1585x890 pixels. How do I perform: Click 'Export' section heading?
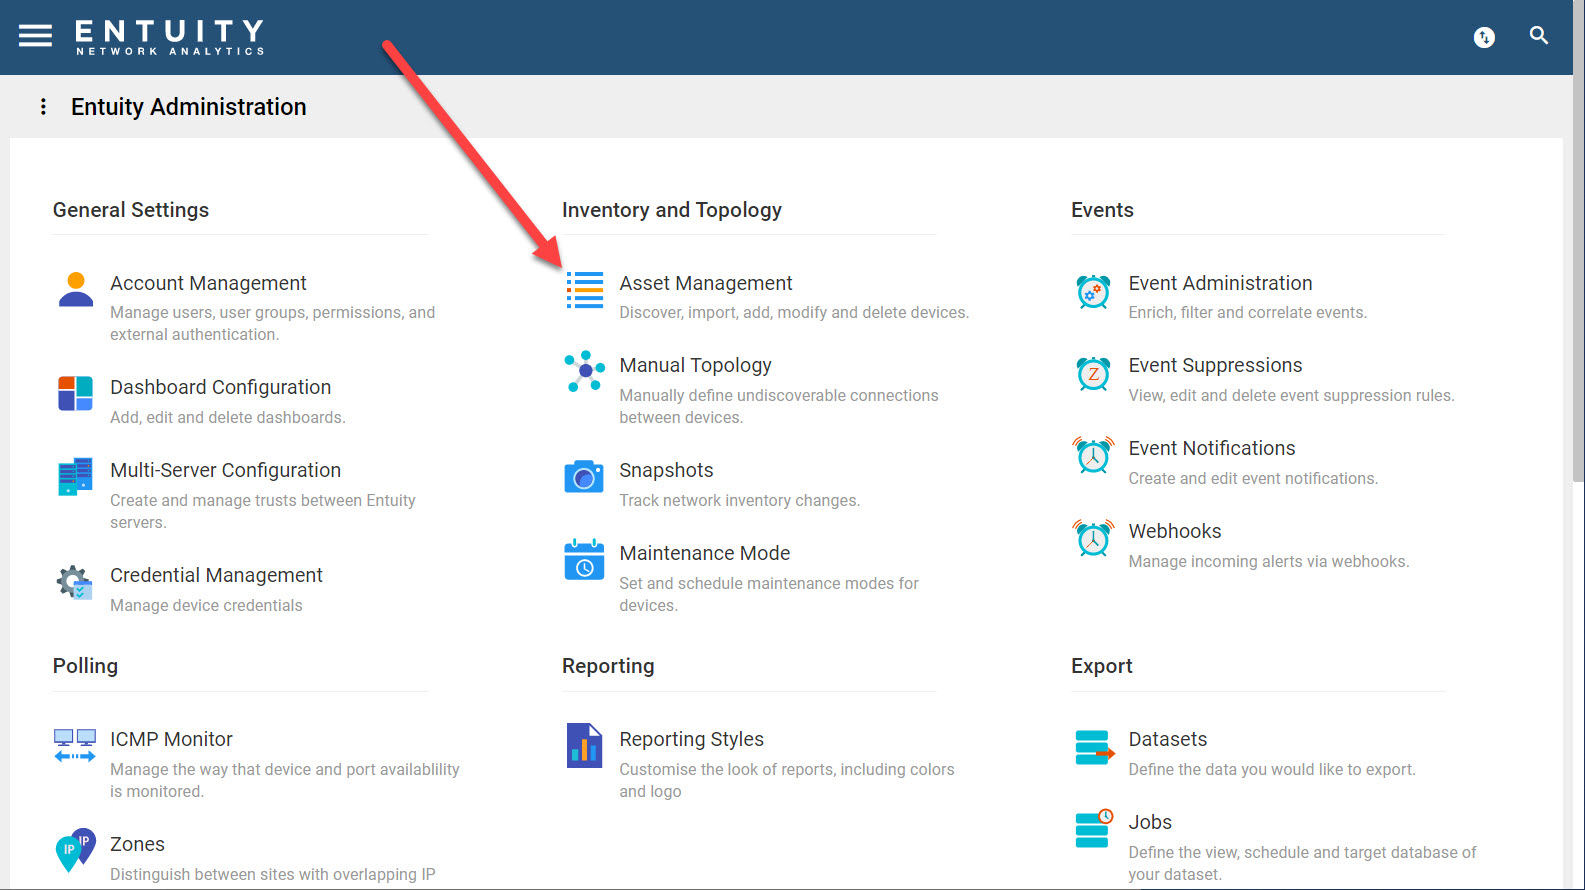pyautogui.click(x=1101, y=666)
